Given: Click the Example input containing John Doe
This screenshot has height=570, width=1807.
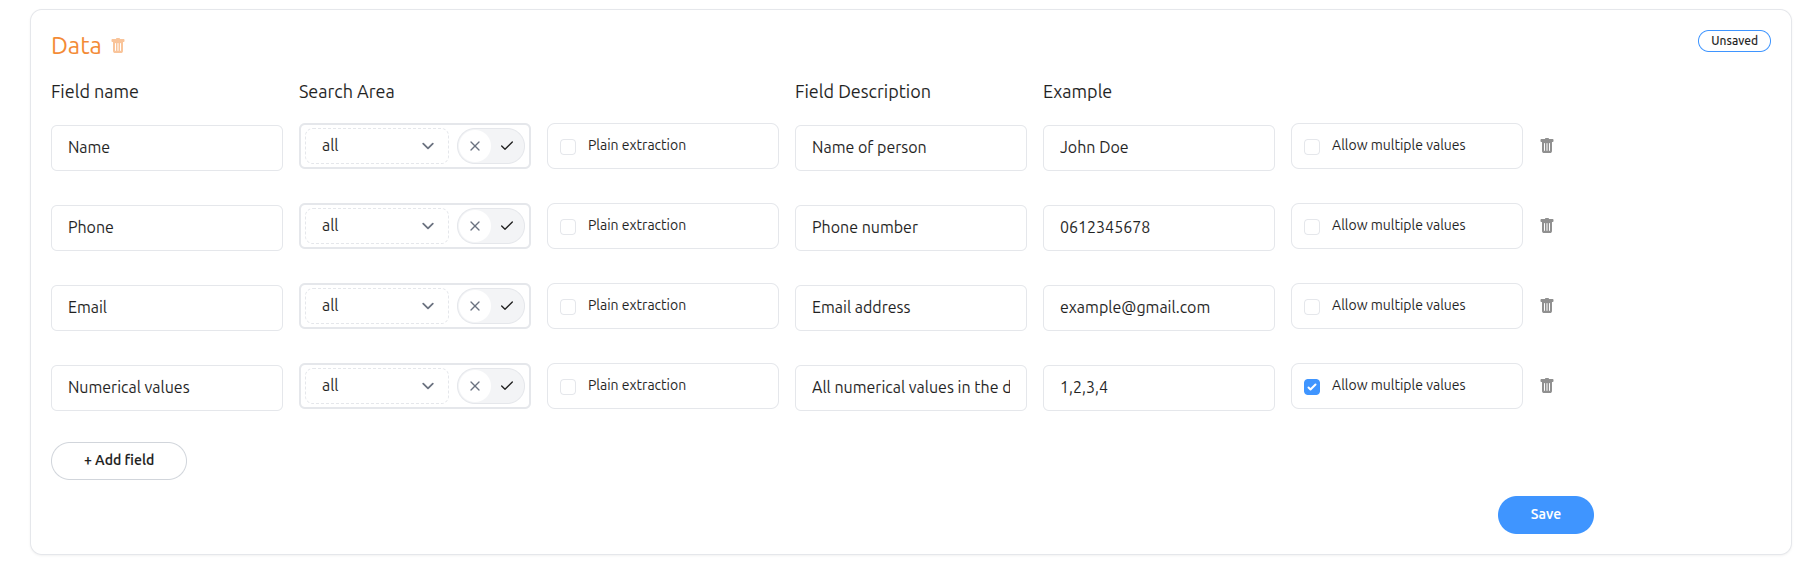Looking at the screenshot, I should (x=1158, y=148).
